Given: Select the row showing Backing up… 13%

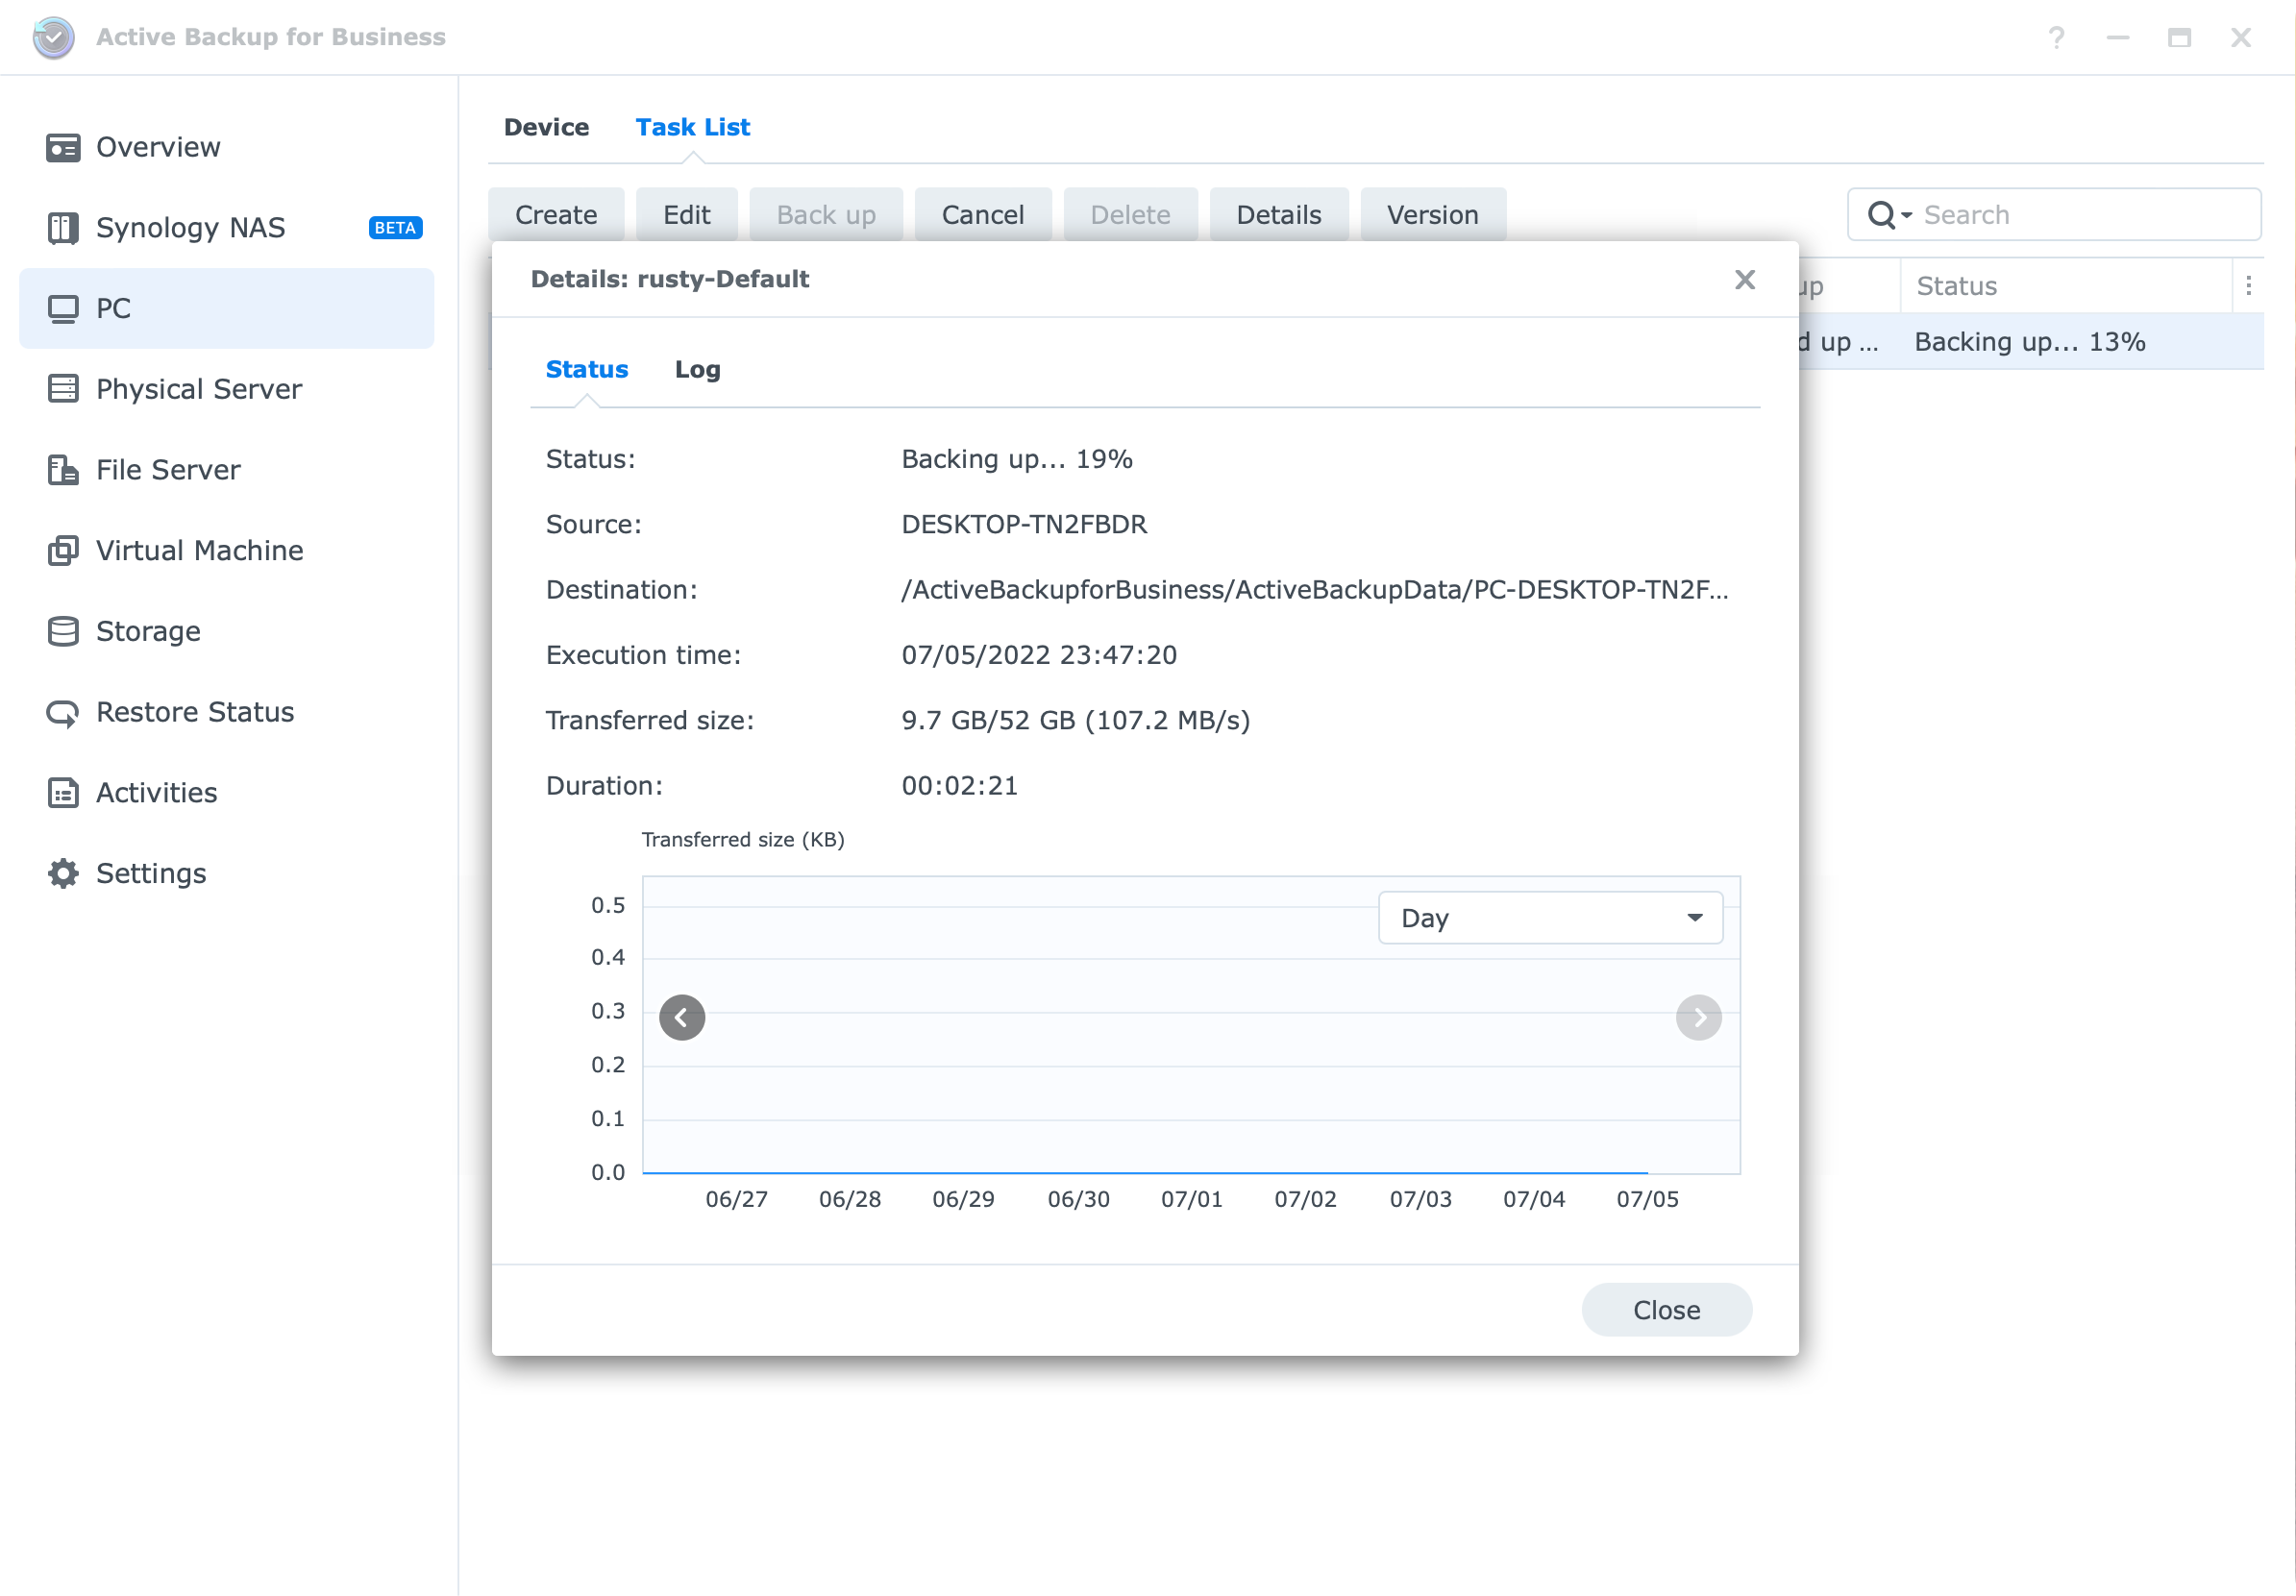Looking at the screenshot, I should pos(2030,342).
